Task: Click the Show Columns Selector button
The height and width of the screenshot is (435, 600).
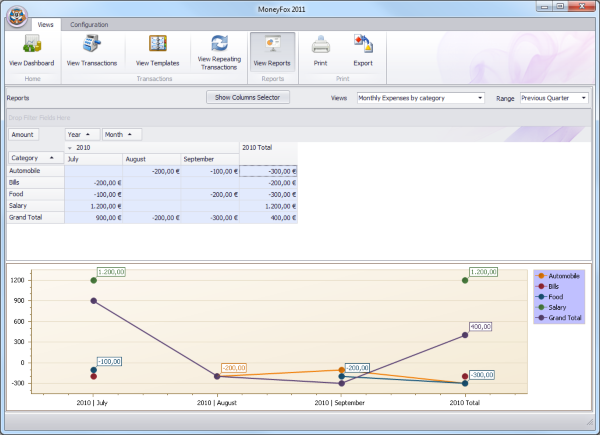Action: [248, 97]
